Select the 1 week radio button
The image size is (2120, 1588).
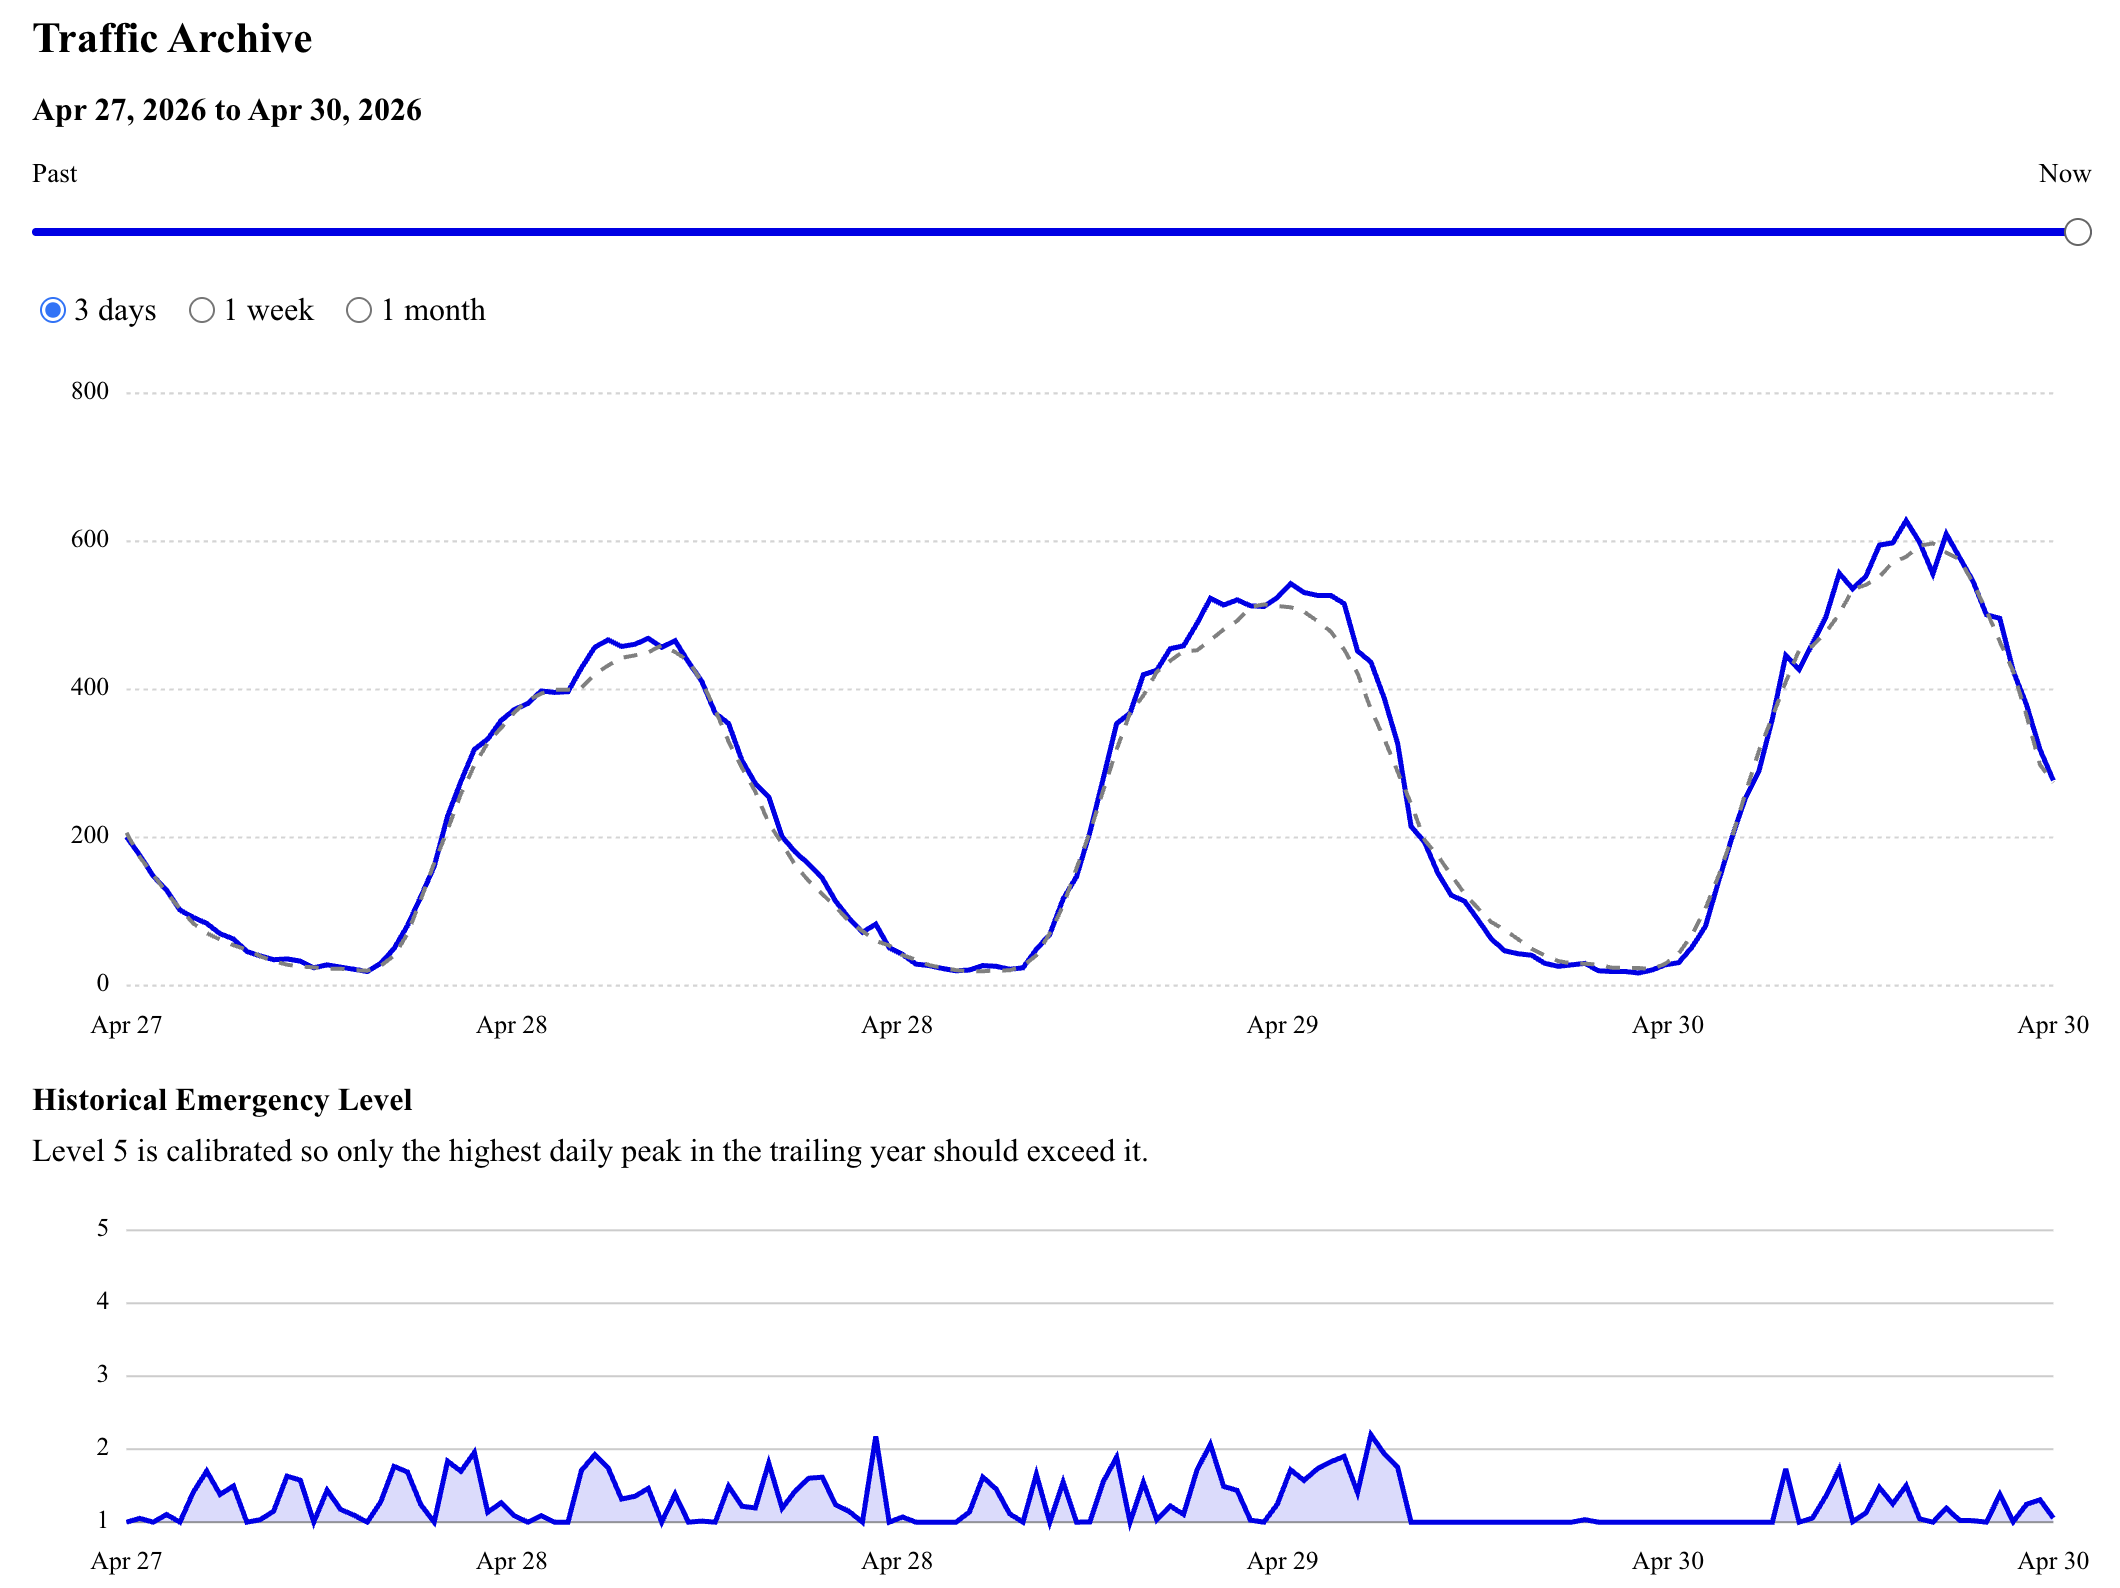coord(202,310)
